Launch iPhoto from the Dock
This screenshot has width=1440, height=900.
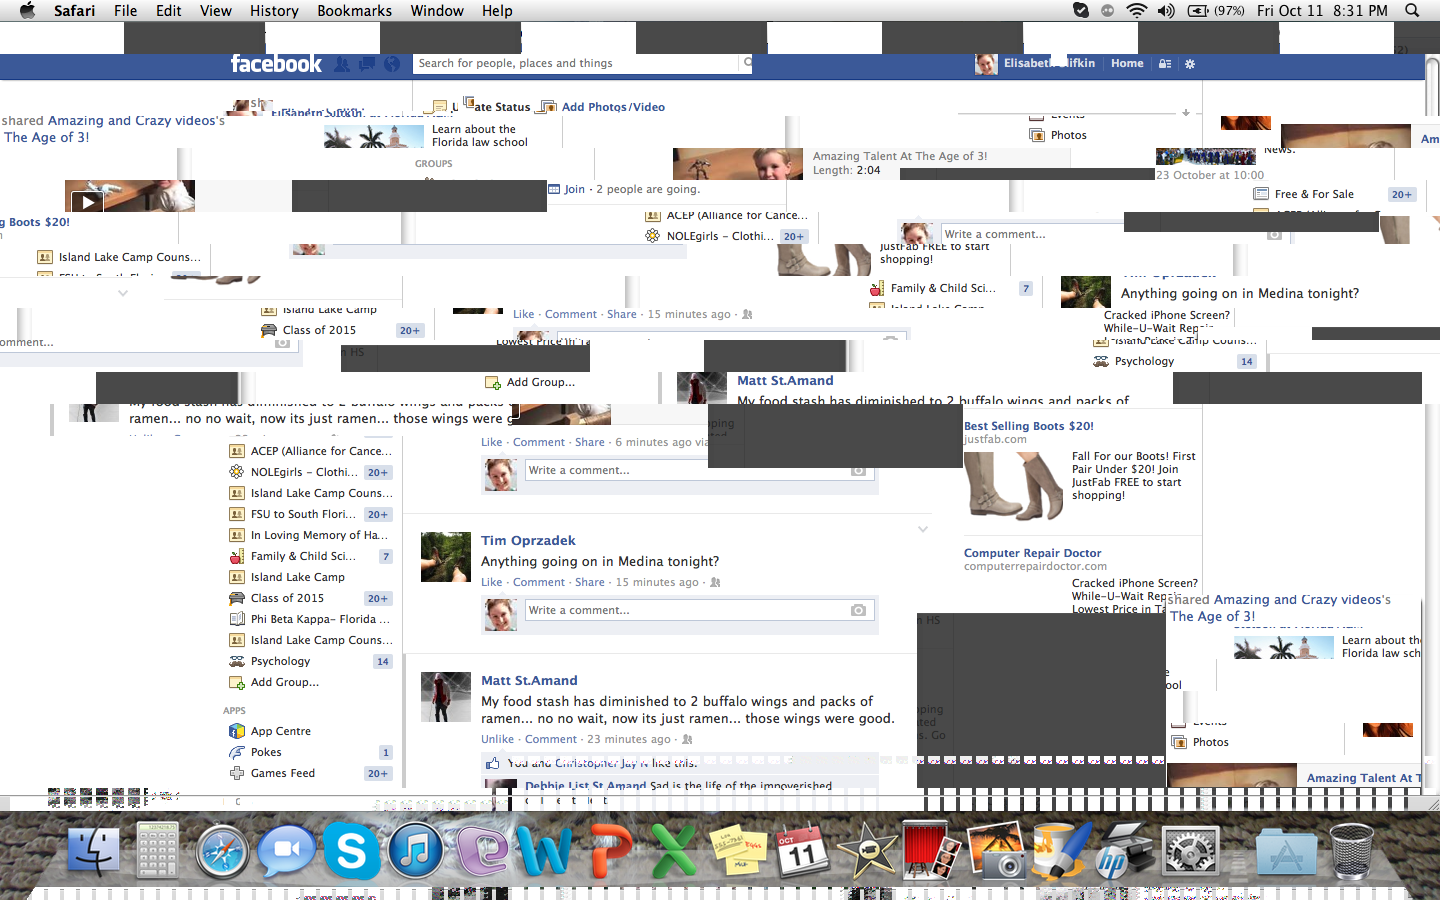click(x=996, y=852)
